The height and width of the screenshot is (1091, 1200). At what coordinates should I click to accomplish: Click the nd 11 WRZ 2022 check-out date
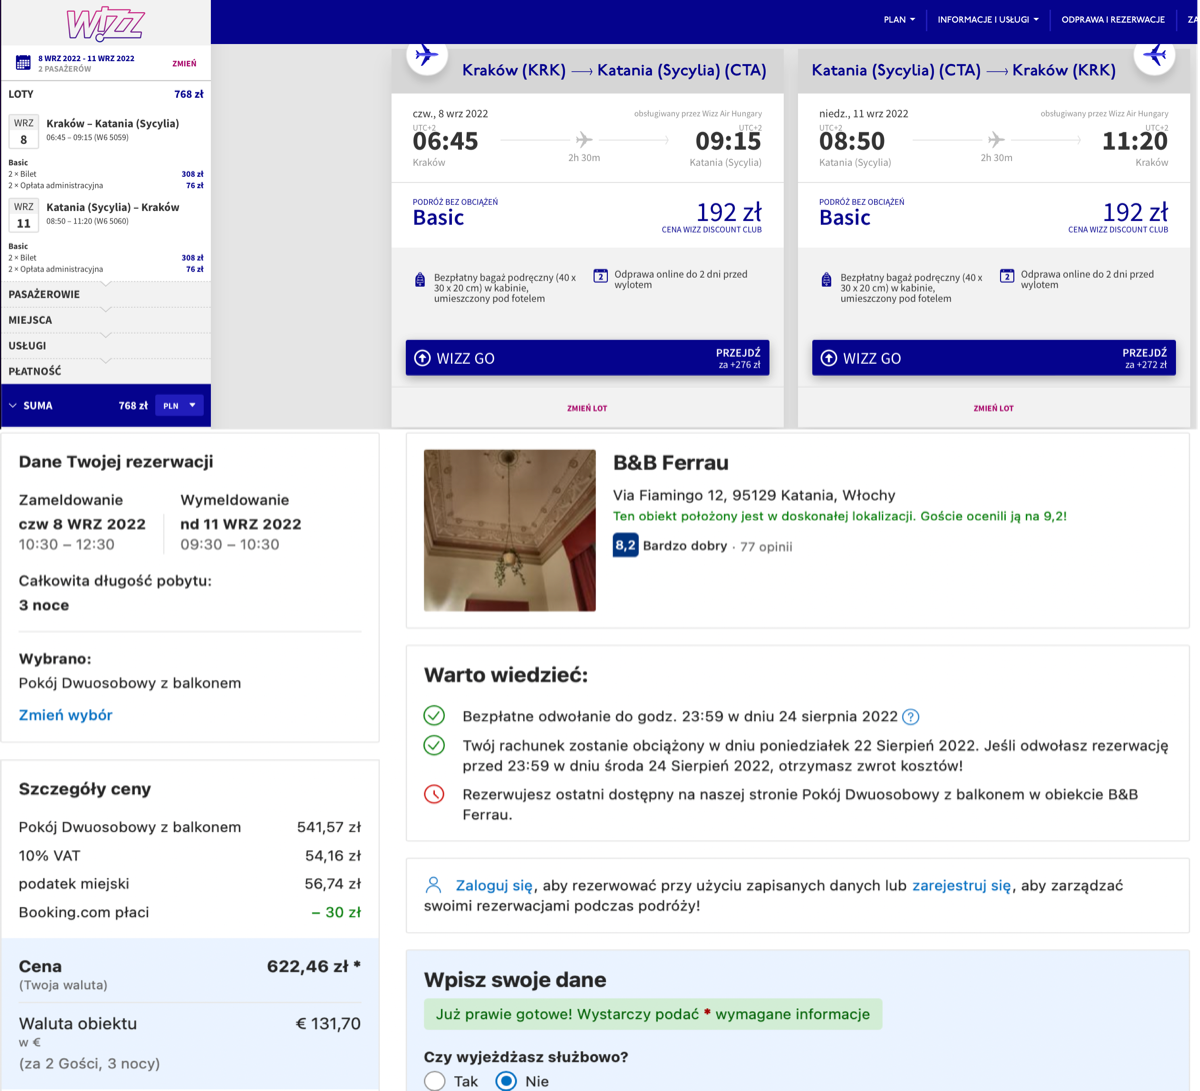pos(241,524)
